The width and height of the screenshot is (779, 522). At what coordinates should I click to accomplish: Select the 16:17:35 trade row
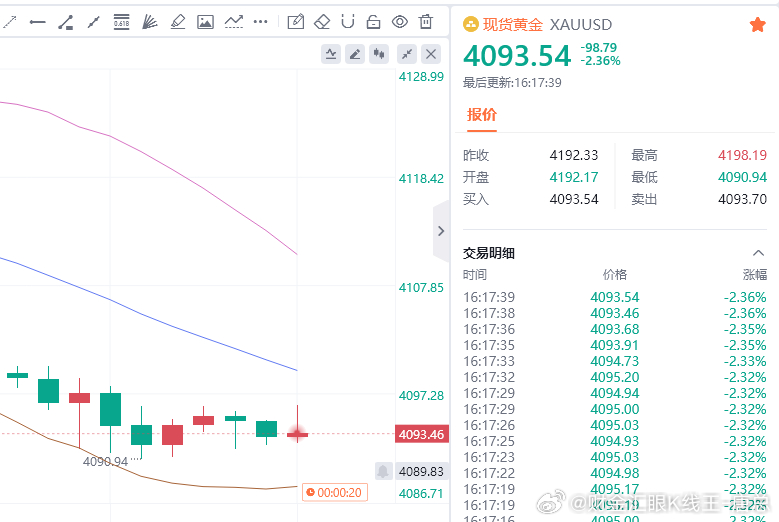pos(615,345)
